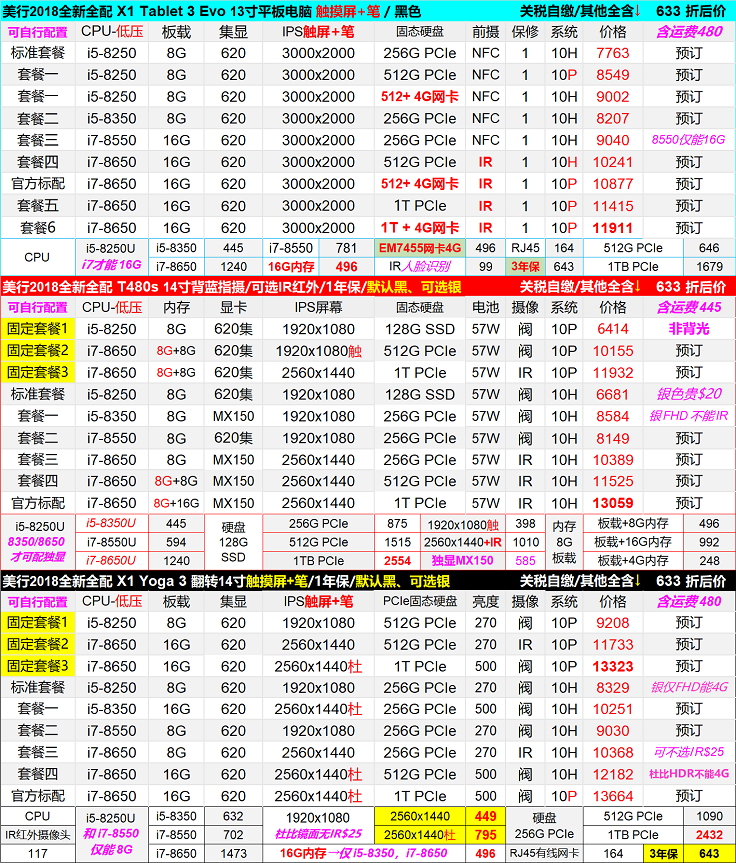The width and height of the screenshot is (736, 863).
Task: Click the red 2432 price cell
Action: pos(709,834)
